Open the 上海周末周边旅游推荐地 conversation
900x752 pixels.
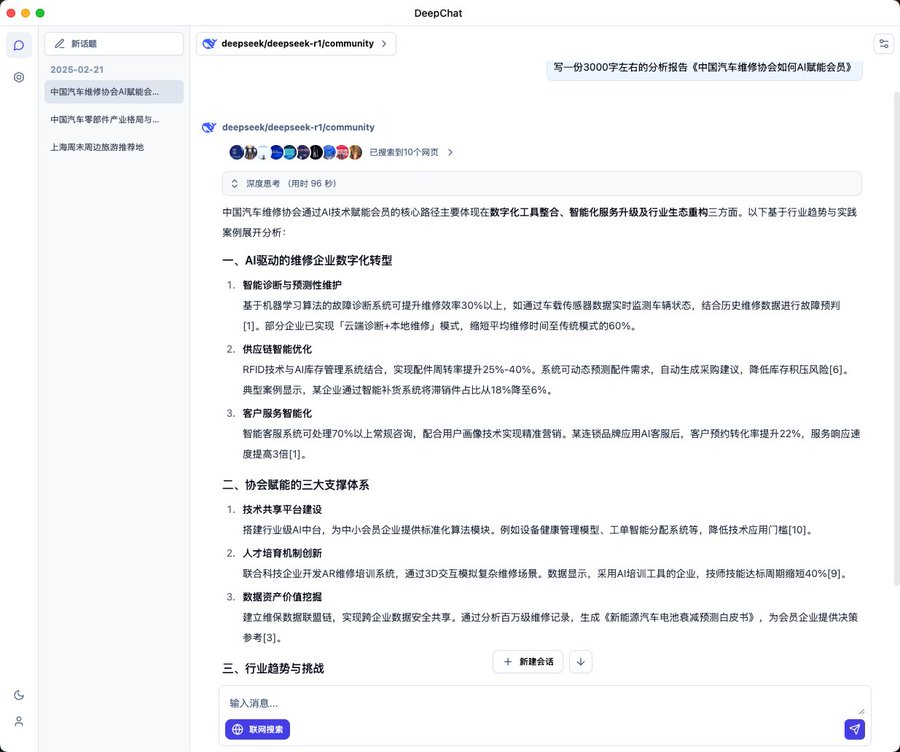tap(98, 147)
